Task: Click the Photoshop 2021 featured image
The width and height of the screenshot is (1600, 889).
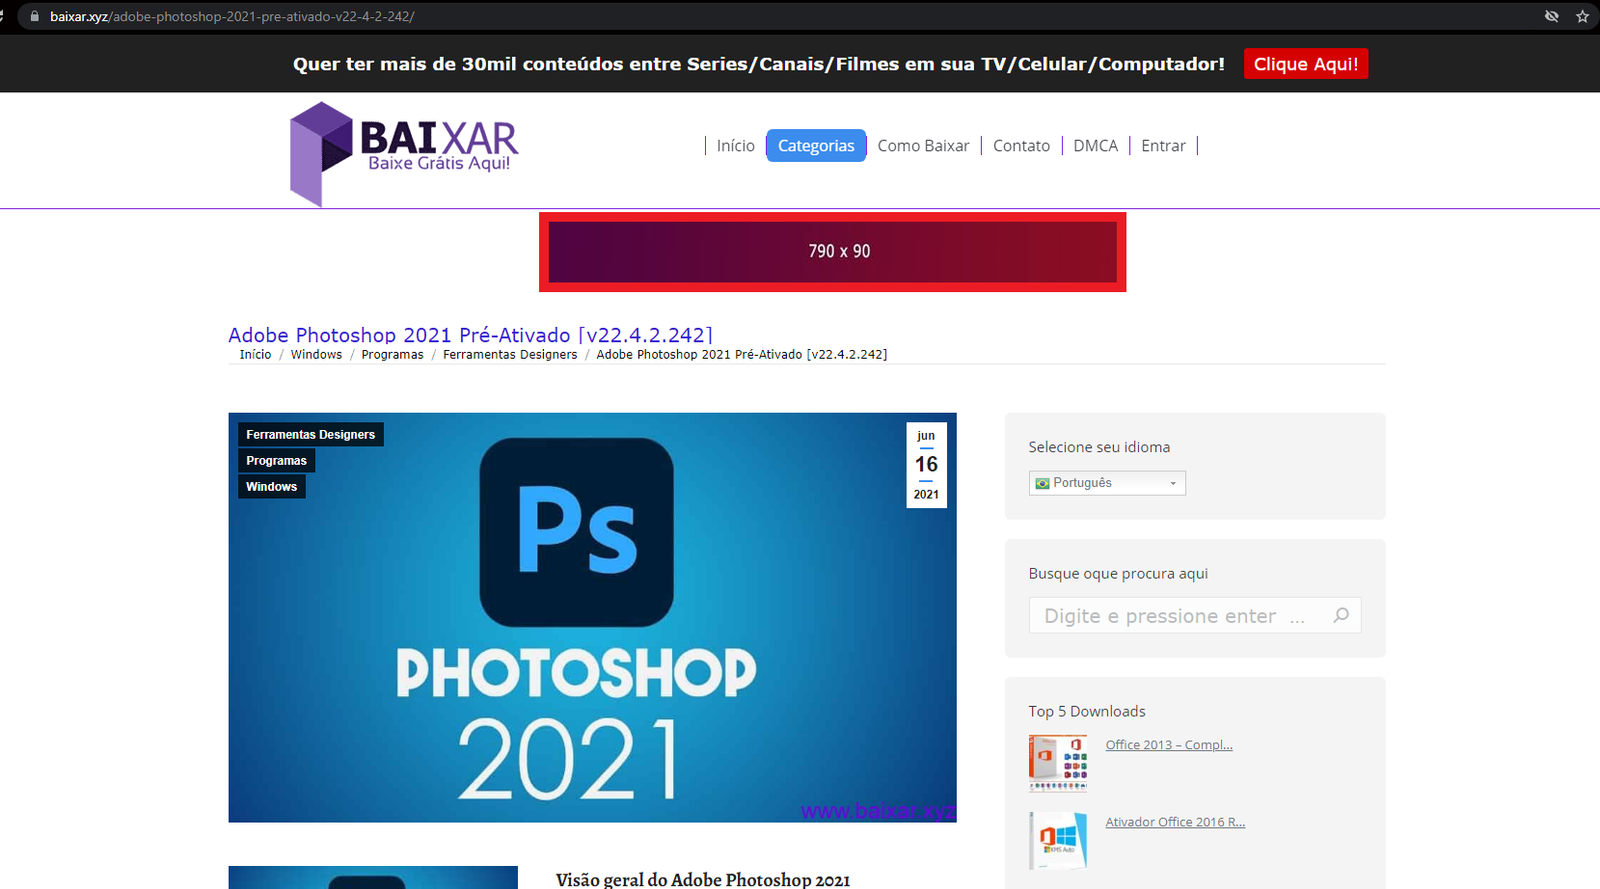Action: pyautogui.click(x=592, y=617)
